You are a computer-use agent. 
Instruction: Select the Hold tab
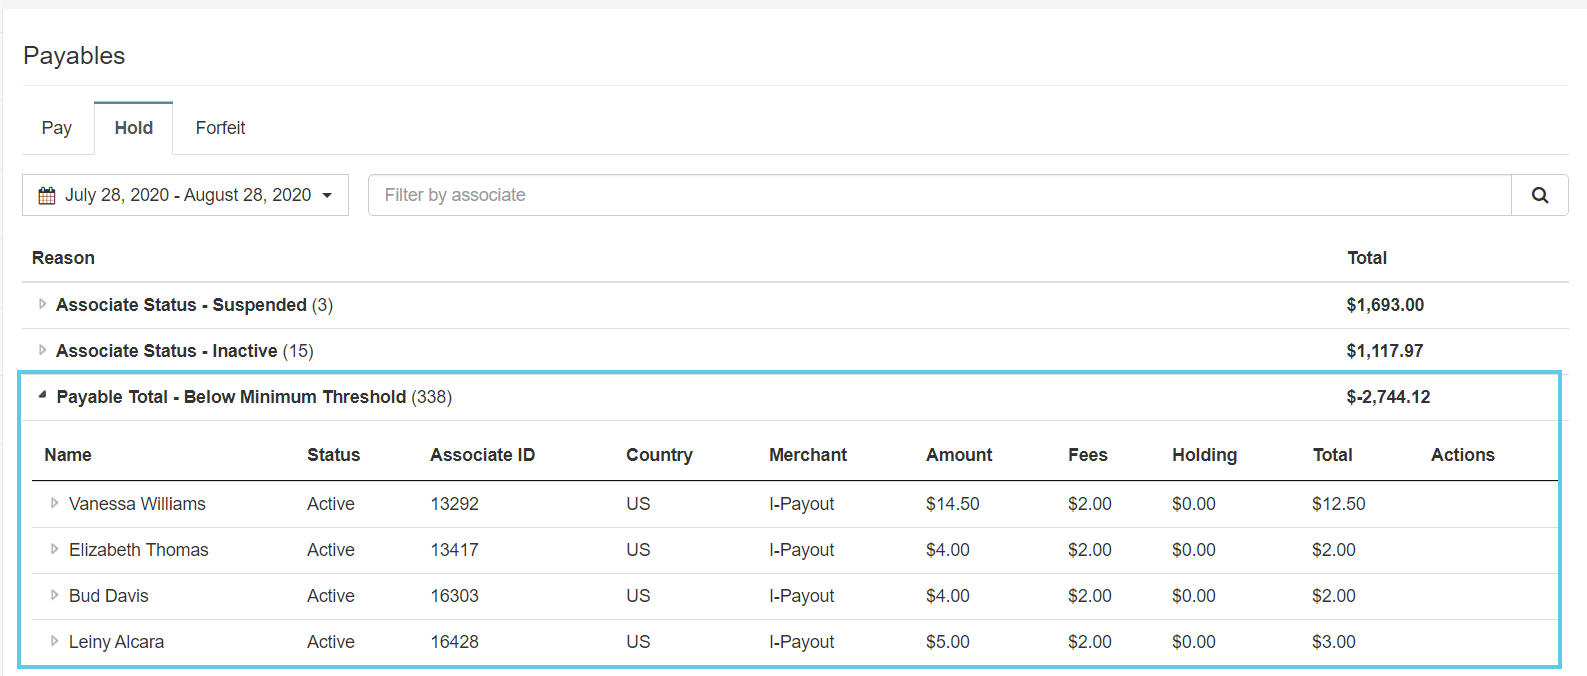[x=133, y=128]
